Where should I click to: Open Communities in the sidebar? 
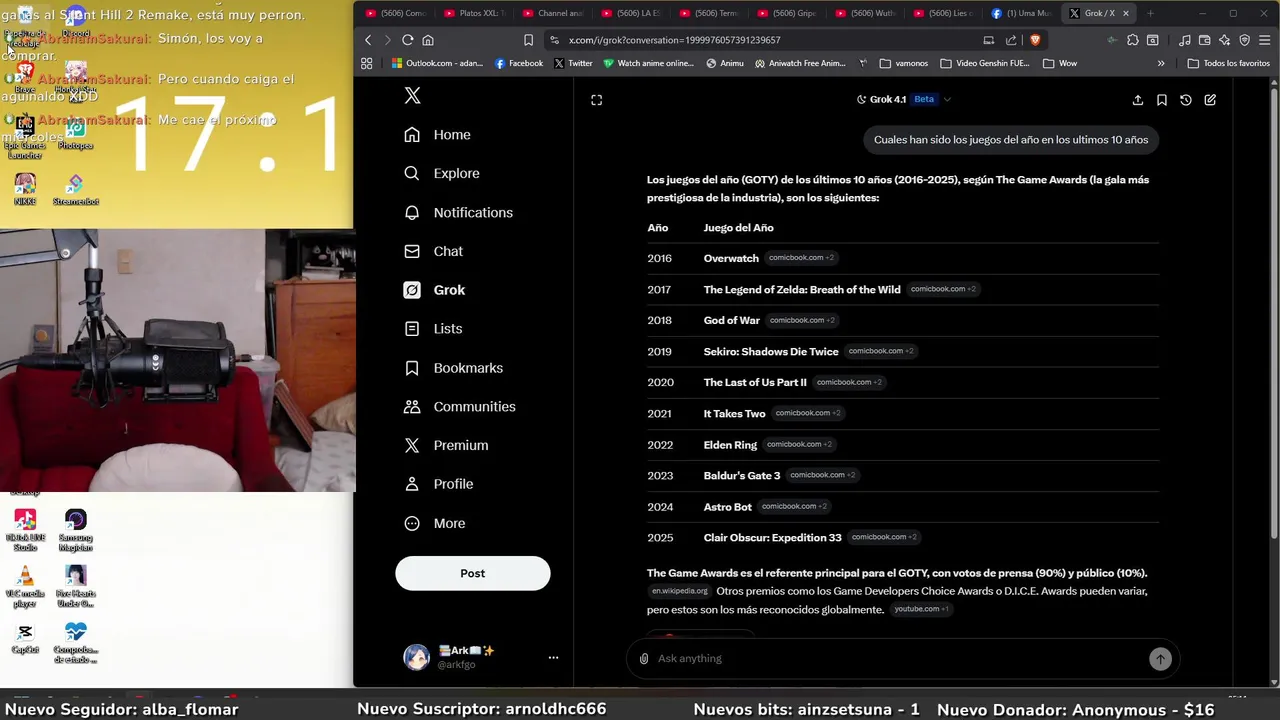click(459, 407)
